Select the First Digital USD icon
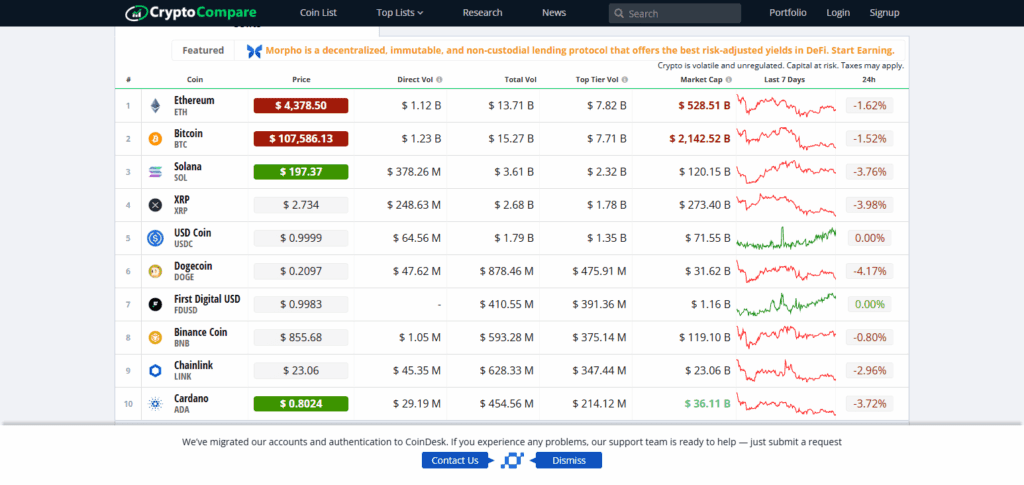This screenshot has height=485, width=1024. (155, 304)
